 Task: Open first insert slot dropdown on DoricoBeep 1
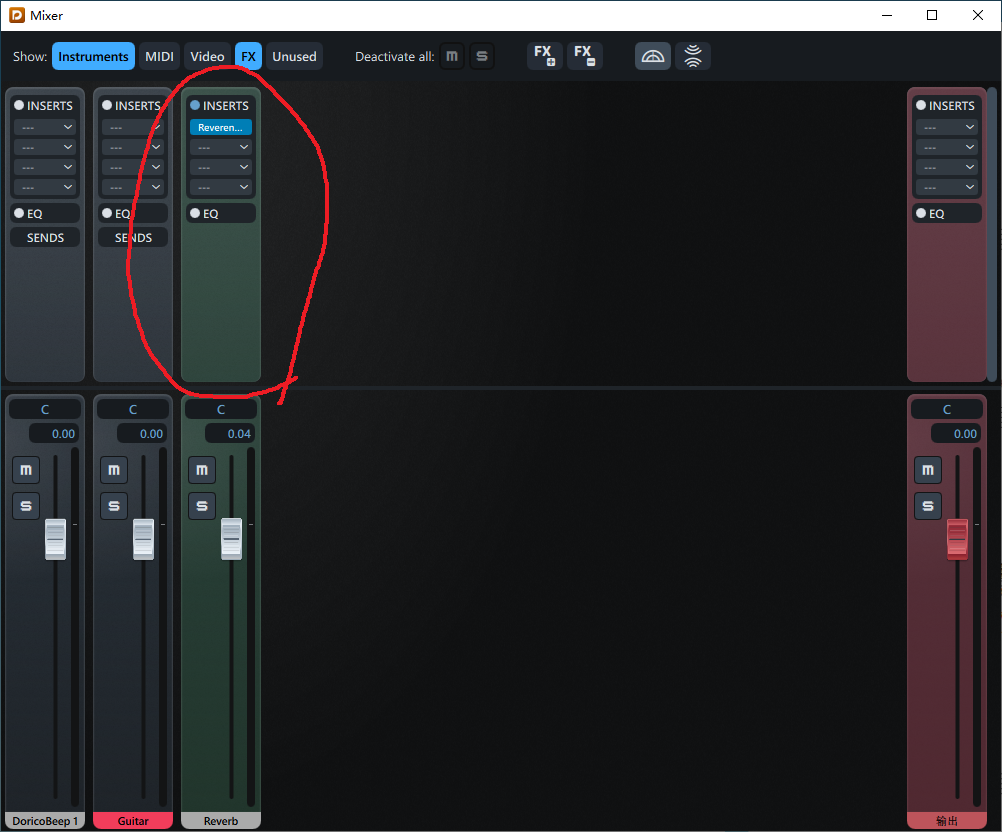click(x=45, y=127)
